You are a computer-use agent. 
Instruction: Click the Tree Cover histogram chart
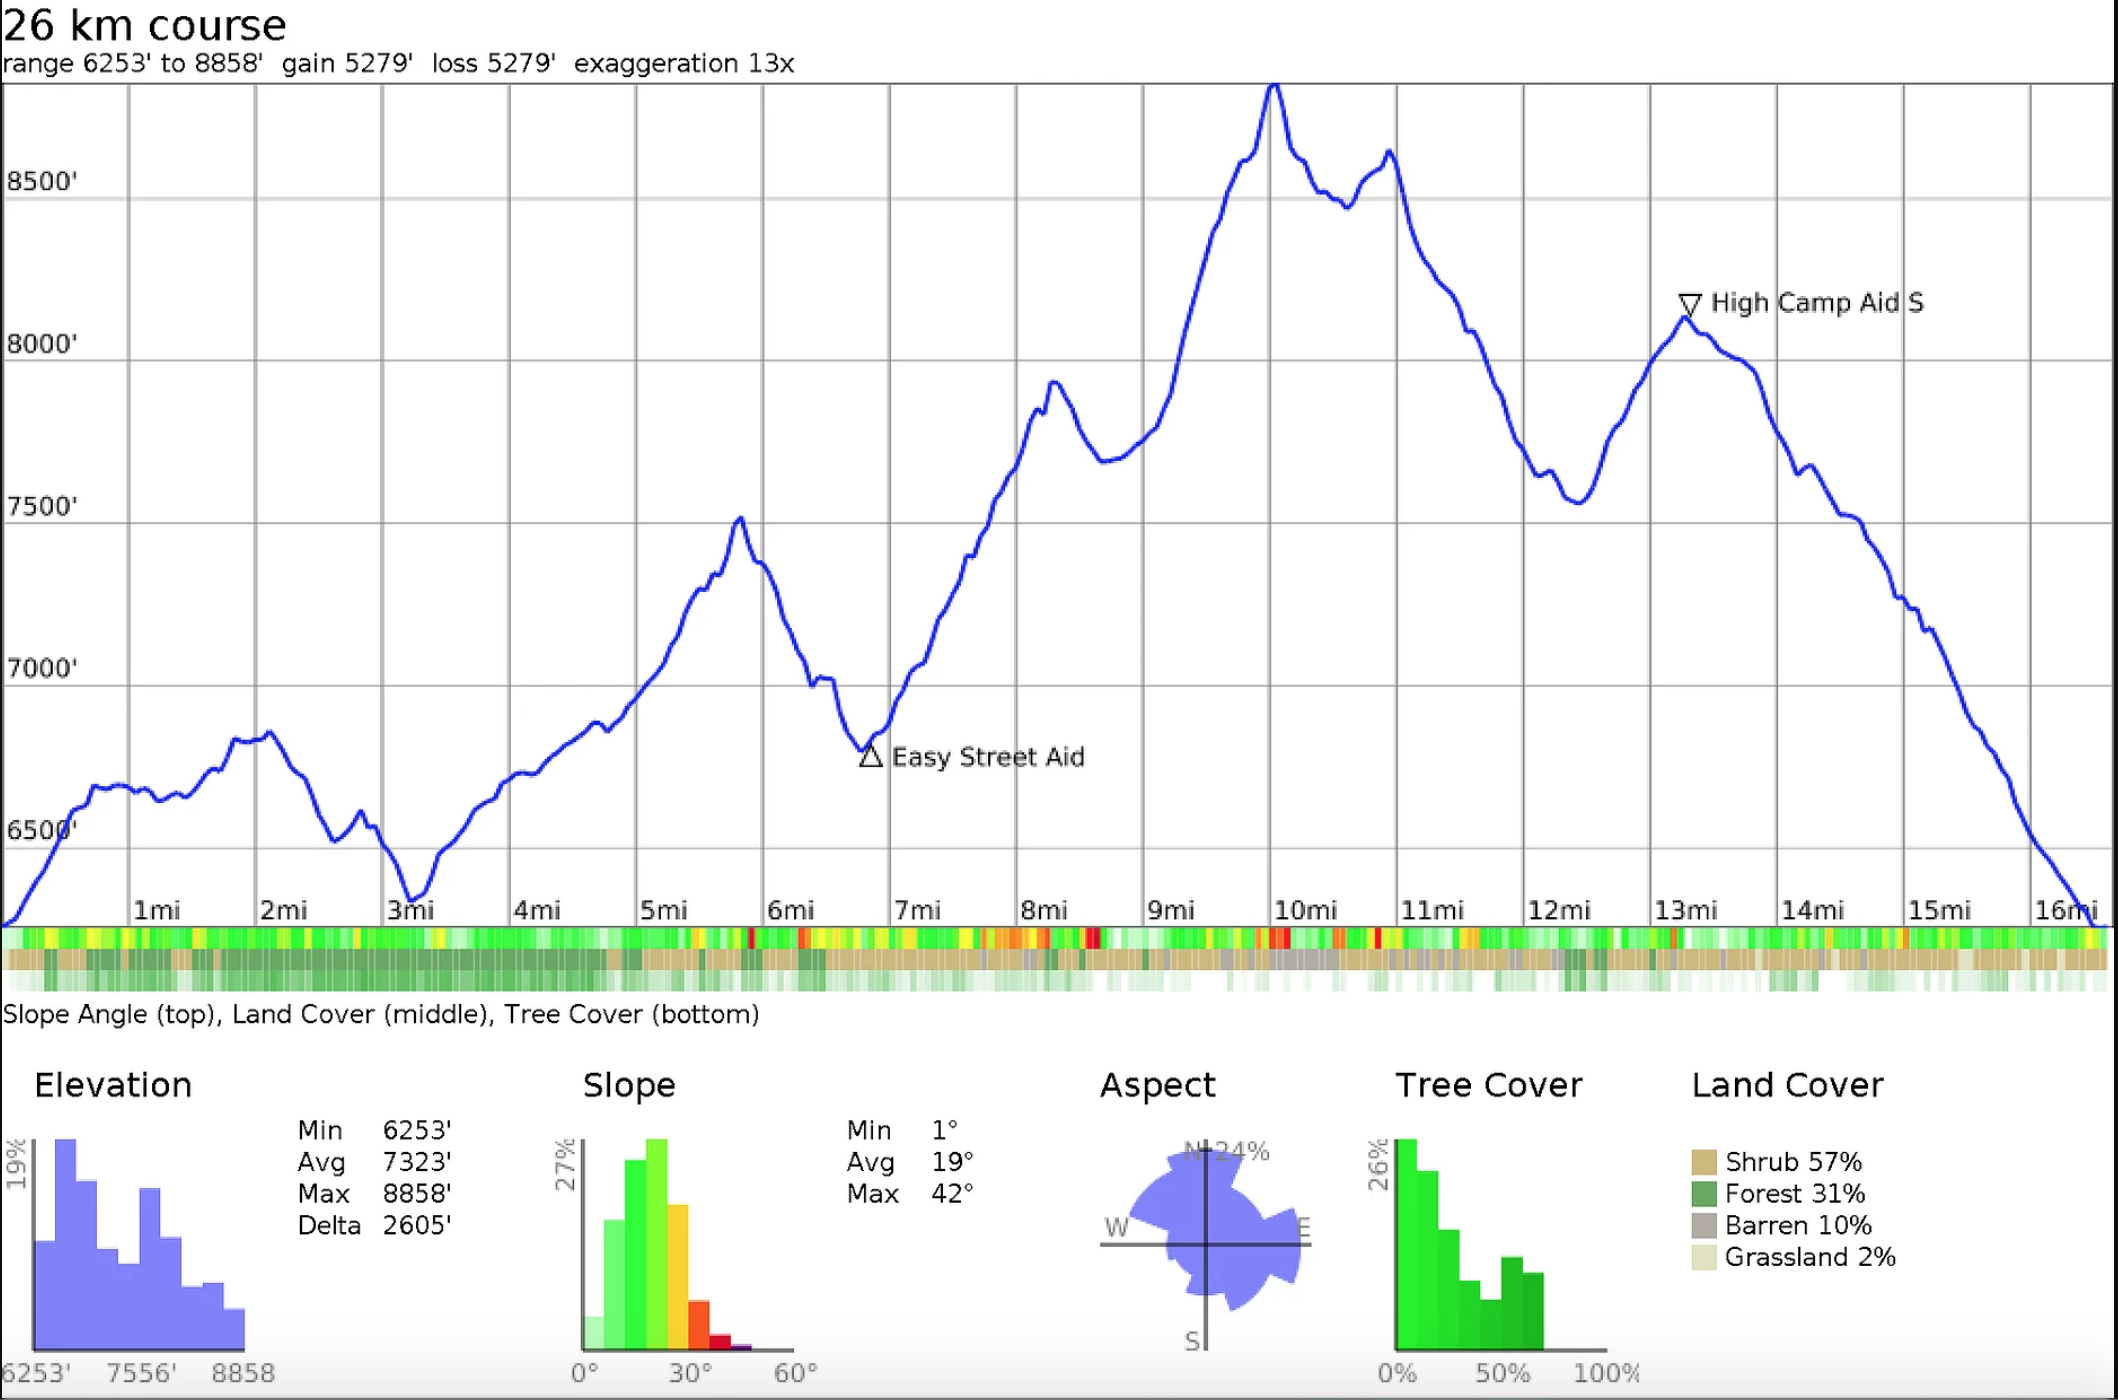click(x=1500, y=1245)
